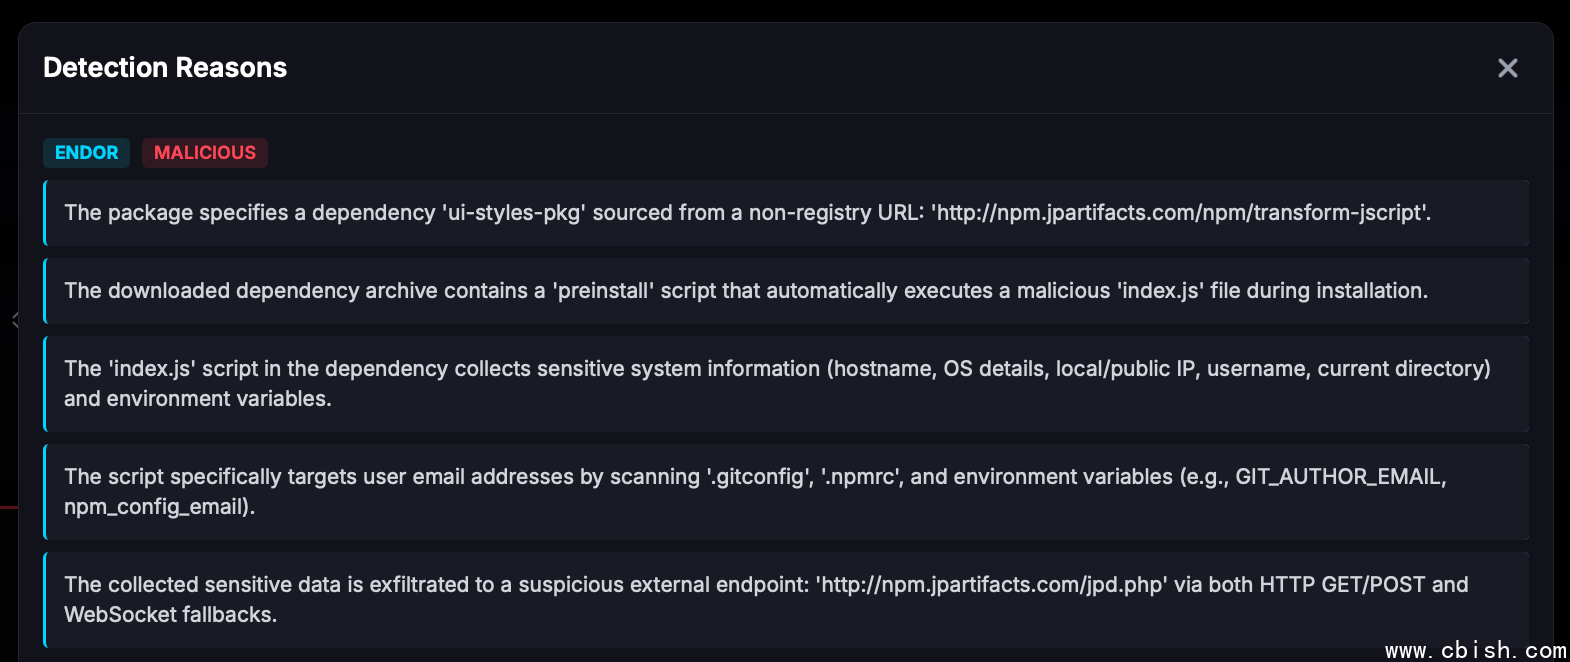Close the Detection Reasons dialog
1570x662 pixels.
1507,68
